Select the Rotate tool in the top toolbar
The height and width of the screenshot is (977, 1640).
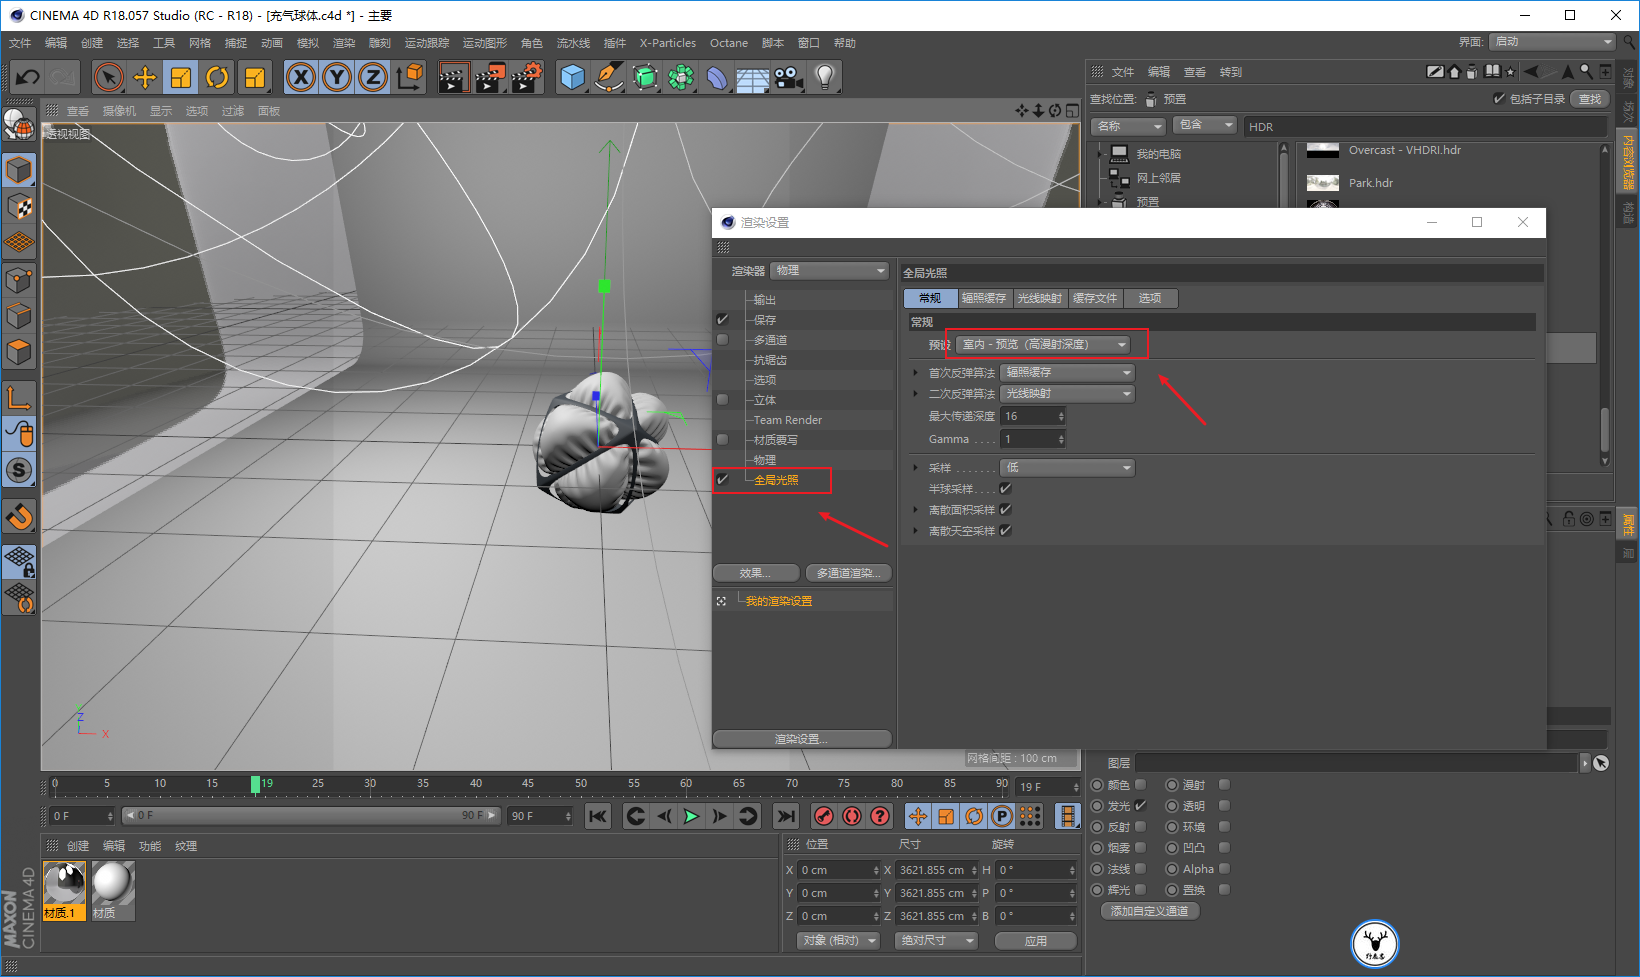pyautogui.click(x=217, y=77)
